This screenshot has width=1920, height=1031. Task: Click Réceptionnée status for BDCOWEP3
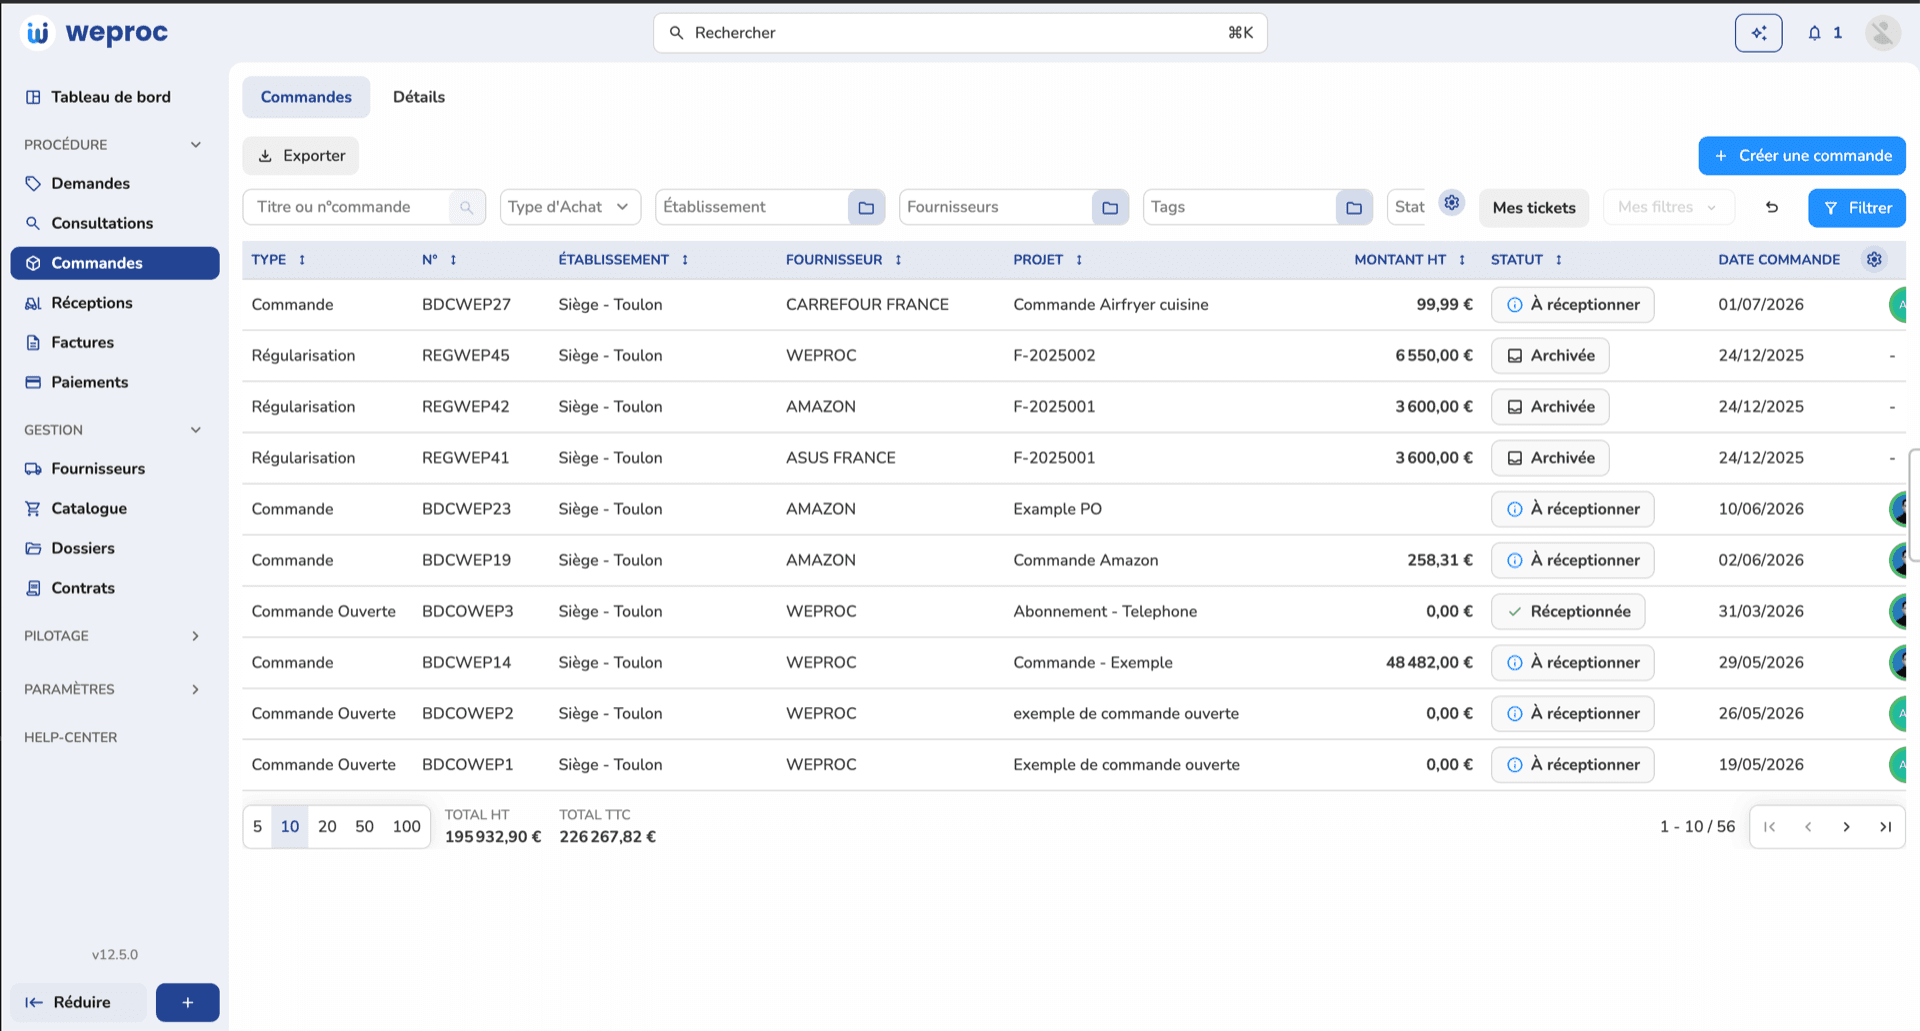click(x=1568, y=612)
